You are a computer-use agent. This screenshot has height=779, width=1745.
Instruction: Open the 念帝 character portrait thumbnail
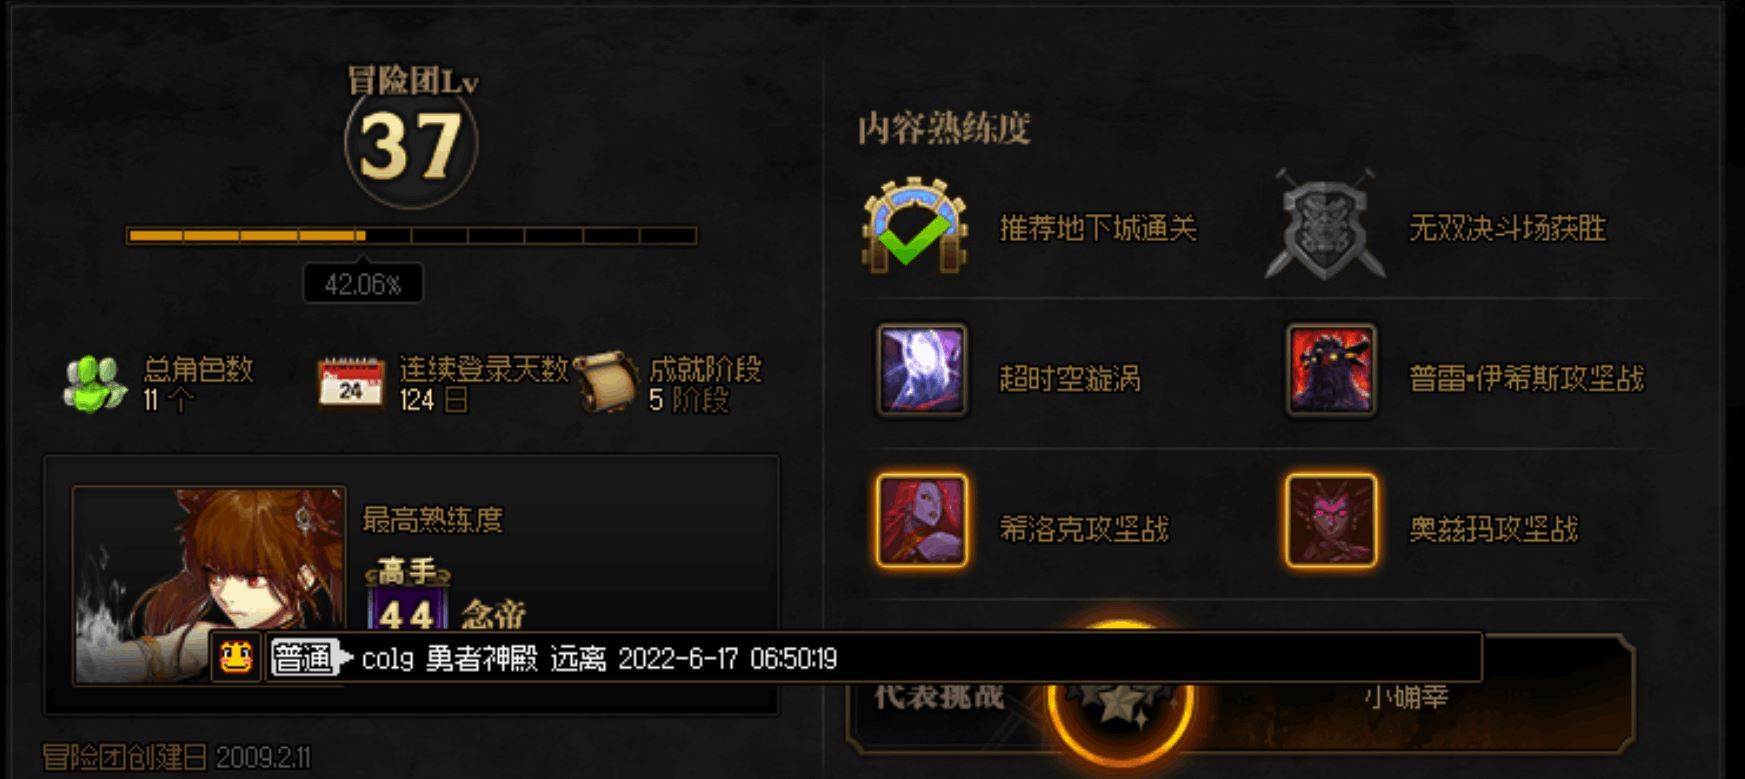tap(209, 585)
